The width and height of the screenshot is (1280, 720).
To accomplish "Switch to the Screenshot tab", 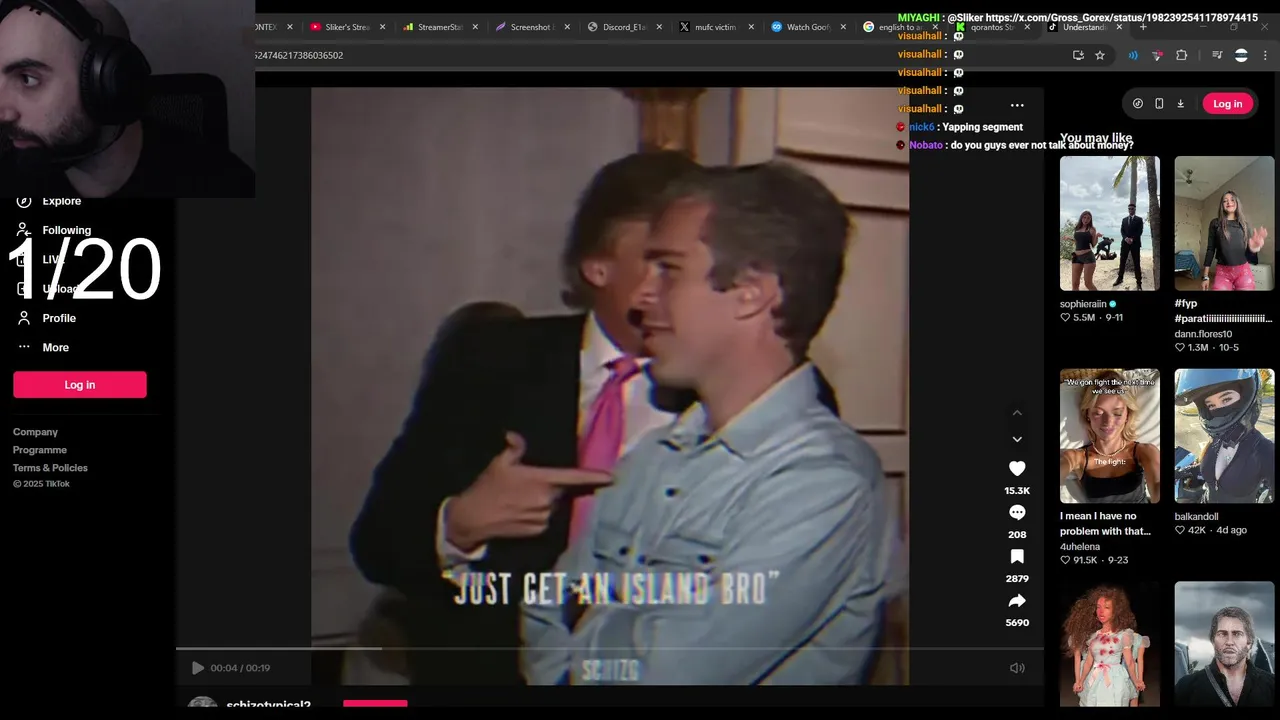I will (530, 27).
